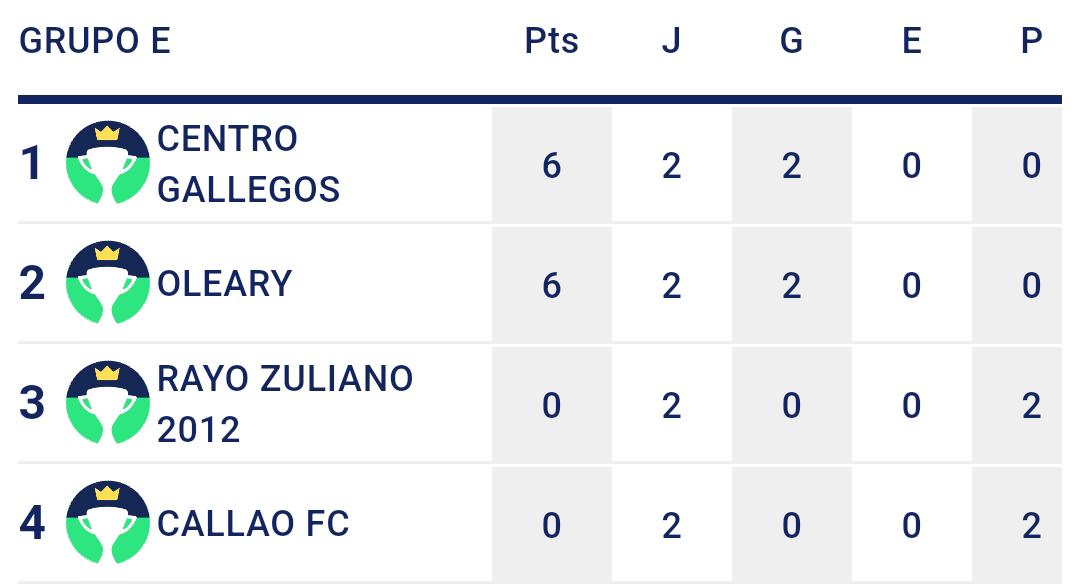Open the OLEARY team name link
The width and height of the screenshot is (1080, 588).
(225, 284)
